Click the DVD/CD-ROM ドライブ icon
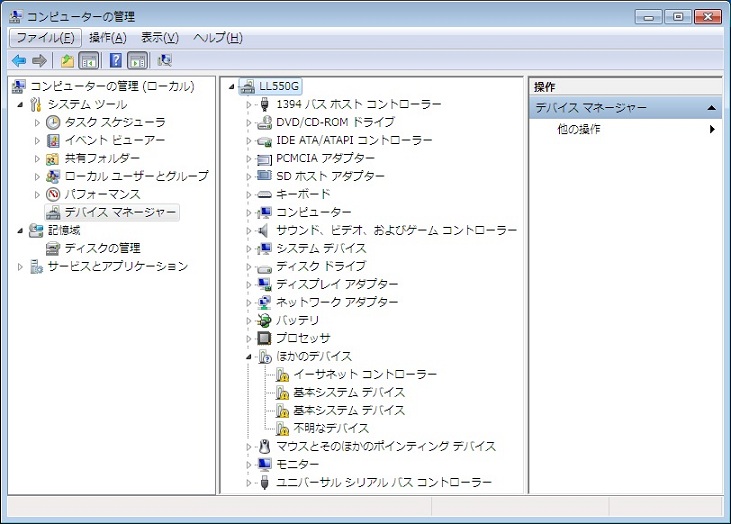This screenshot has width=731, height=524. 264,123
